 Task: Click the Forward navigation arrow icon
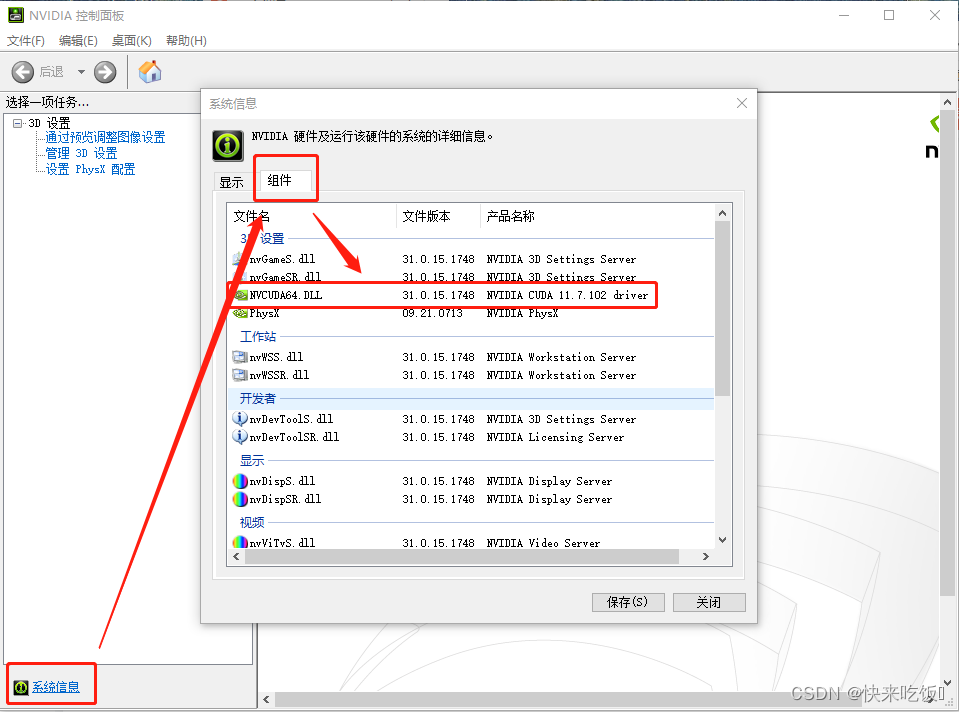104,71
